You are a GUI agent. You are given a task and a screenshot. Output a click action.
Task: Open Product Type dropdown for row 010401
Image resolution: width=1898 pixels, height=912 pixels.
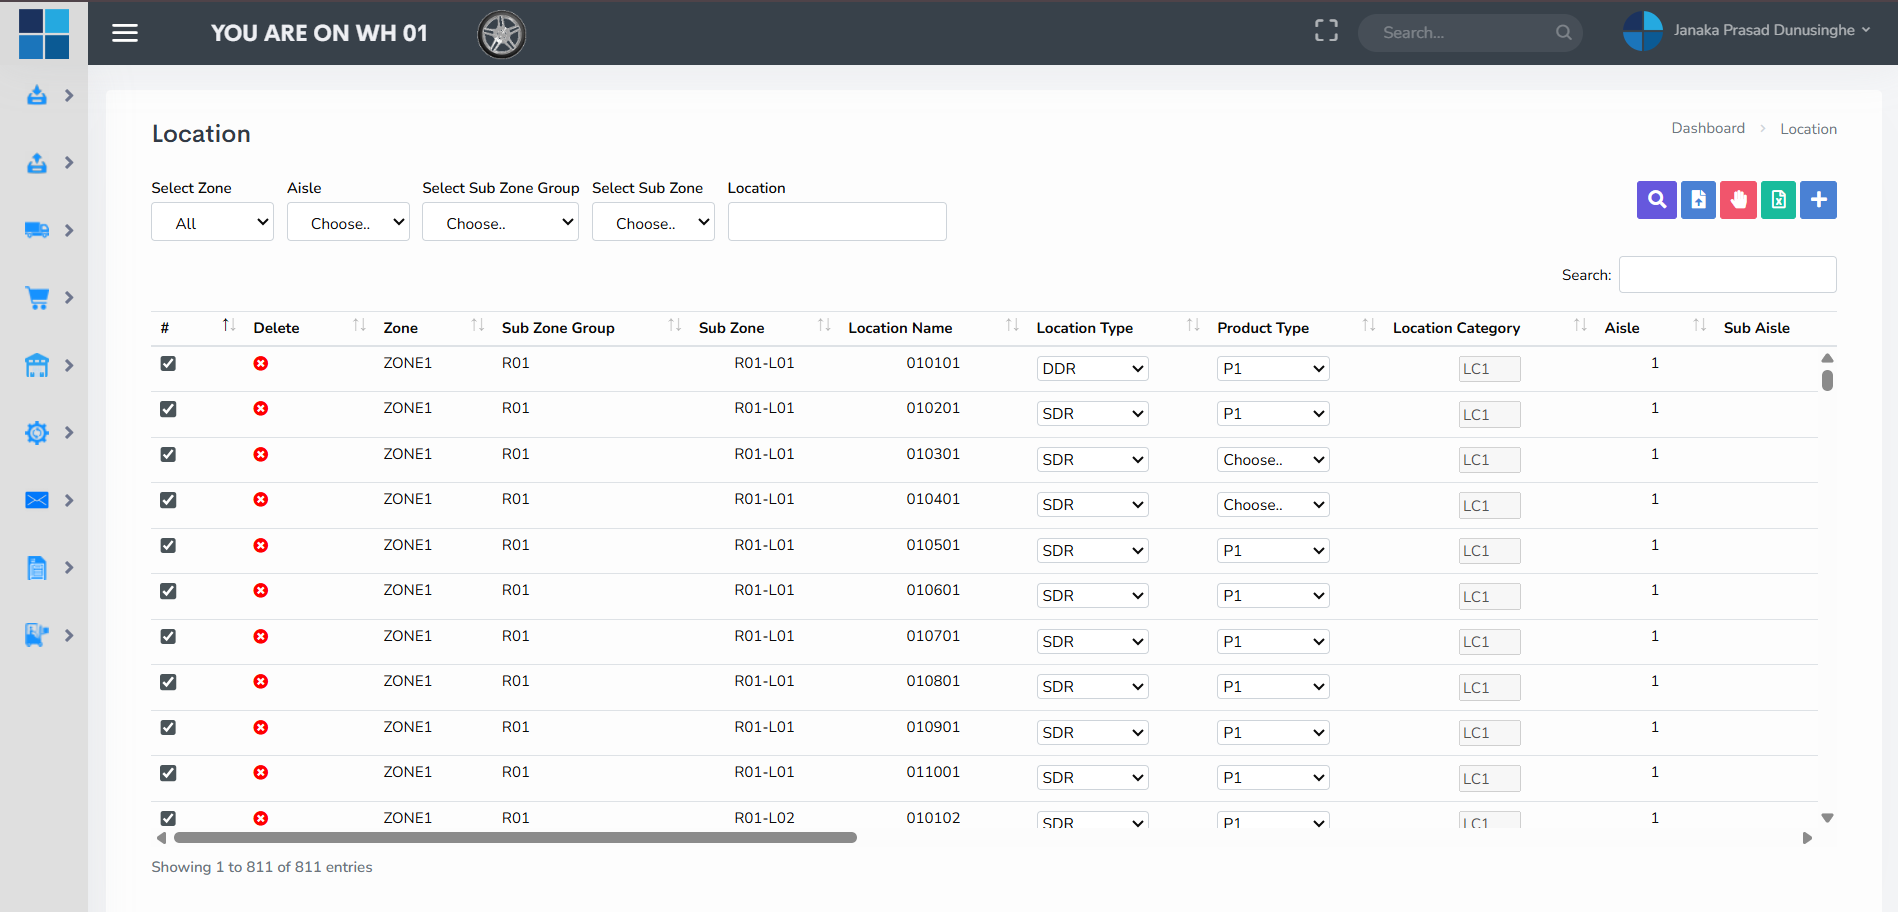[1272, 505]
